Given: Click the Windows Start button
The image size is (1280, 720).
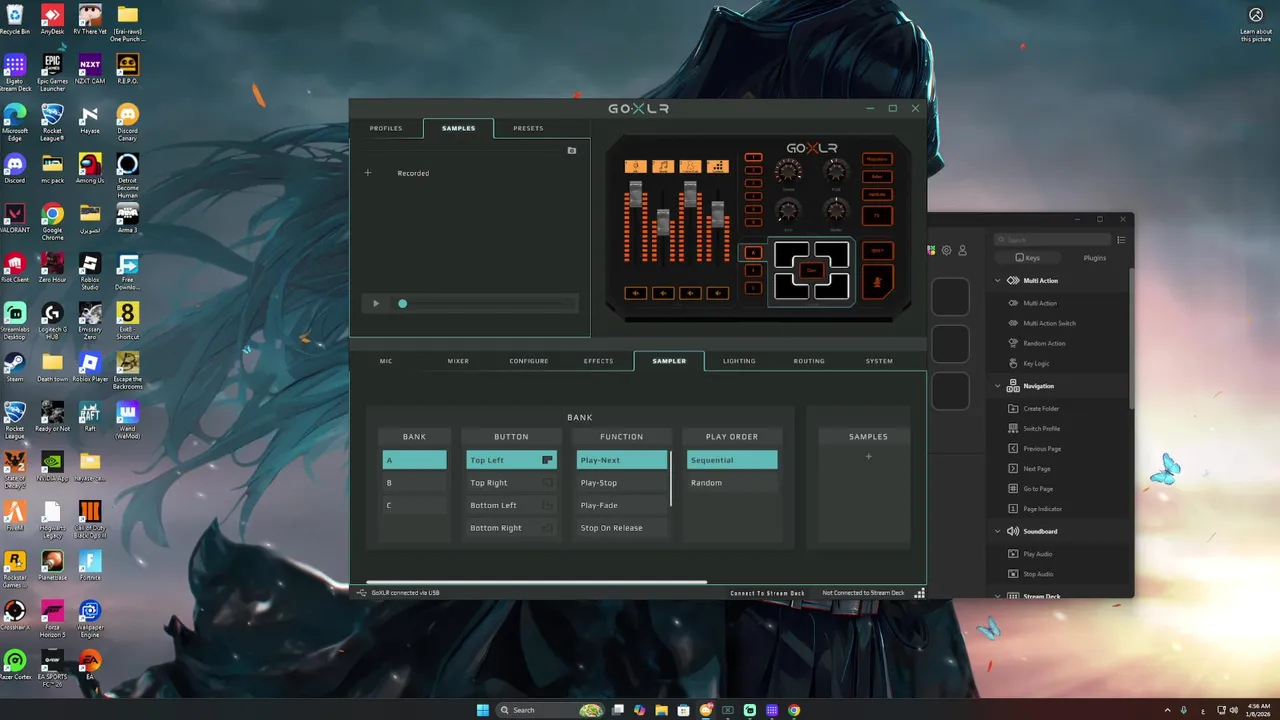Looking at the screenshot, I should [x=483, y=710].
